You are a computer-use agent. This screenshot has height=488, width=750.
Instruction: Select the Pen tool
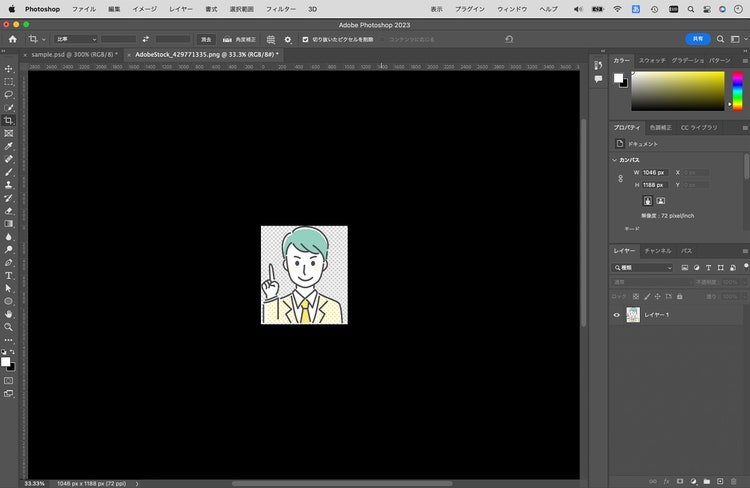coord(9,263)
